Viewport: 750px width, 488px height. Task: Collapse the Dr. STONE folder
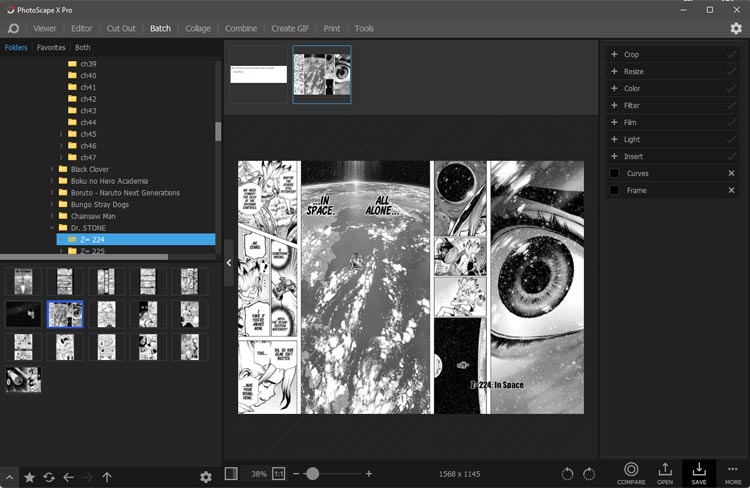tap(52, 228)
